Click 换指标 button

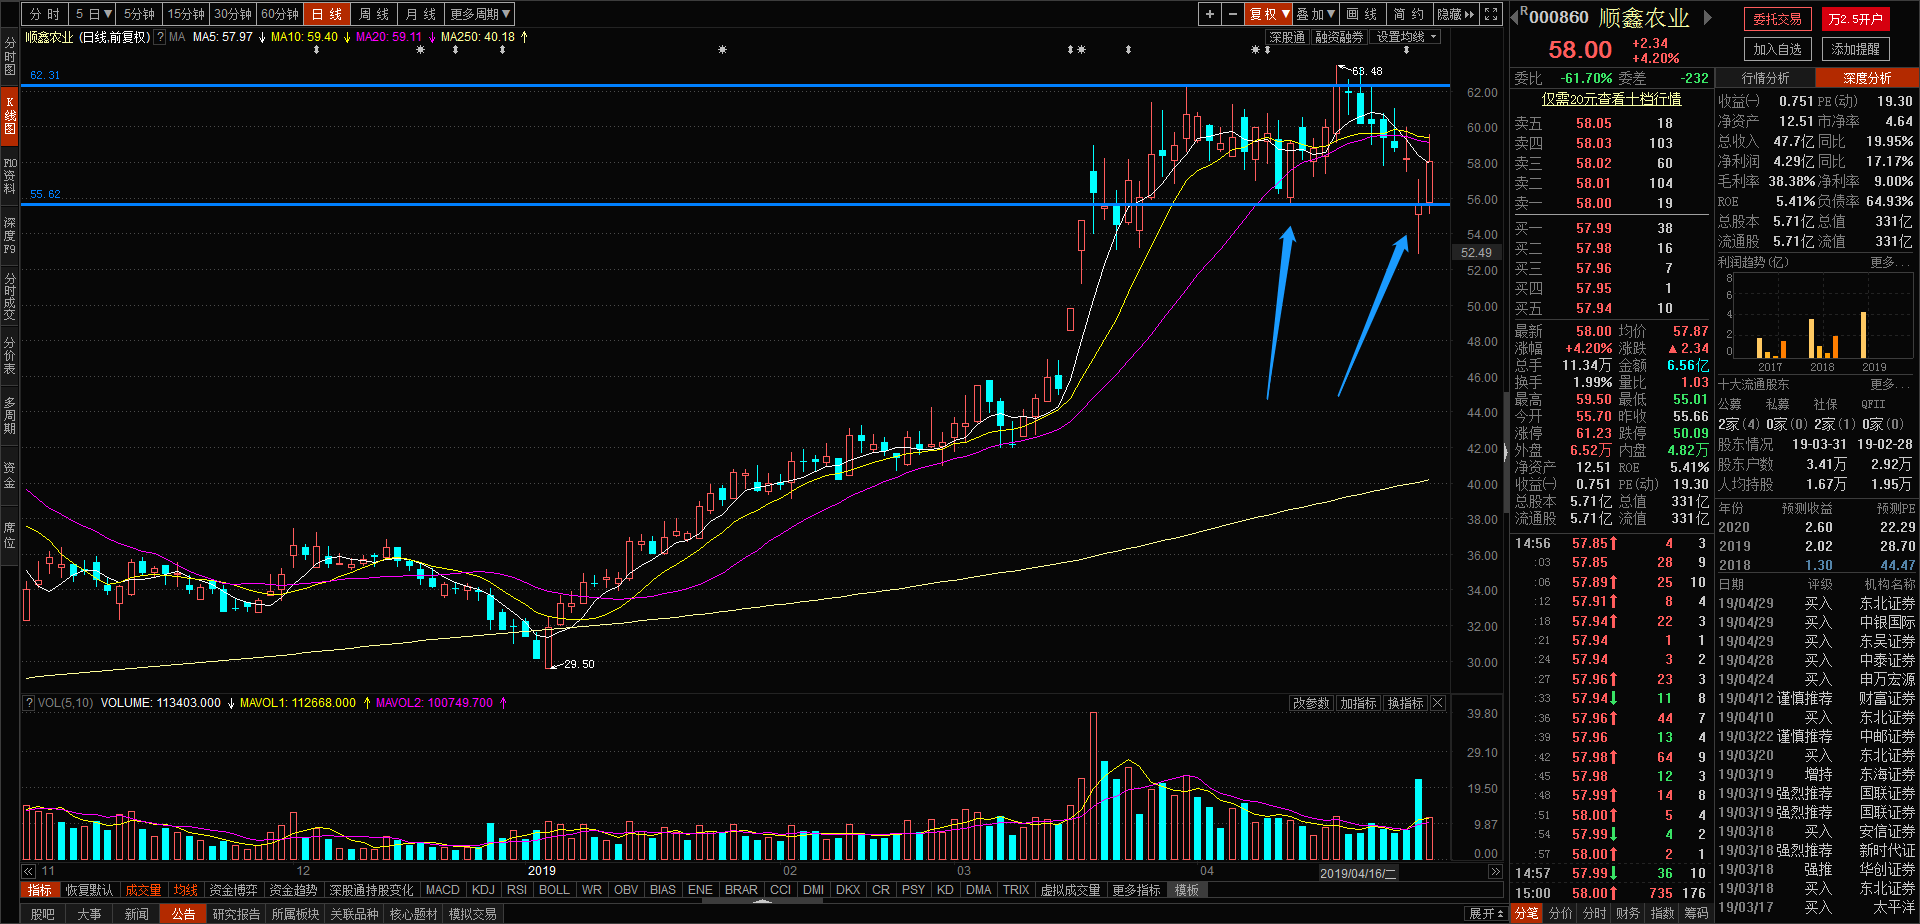coord(1405,704)
